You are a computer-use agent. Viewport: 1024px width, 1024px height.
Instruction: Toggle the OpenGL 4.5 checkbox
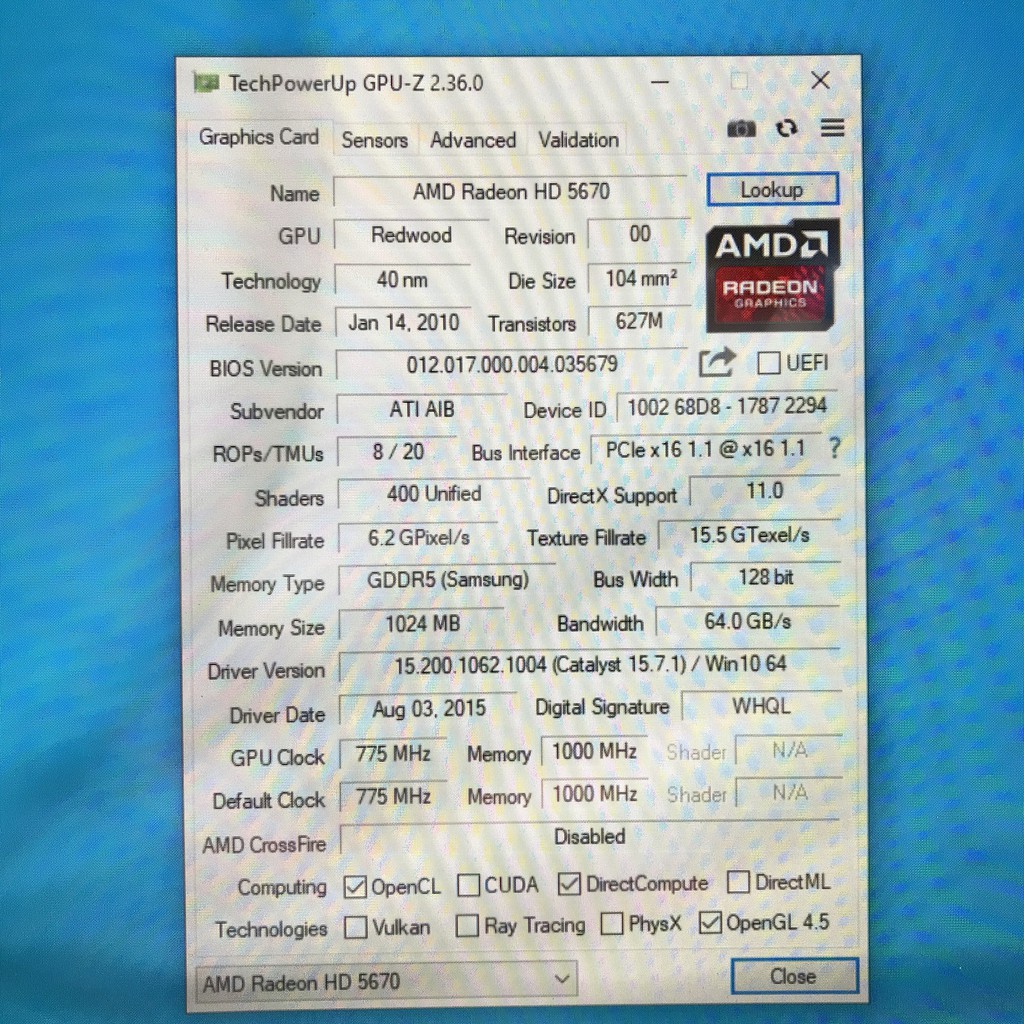pyautogui.click(x=710, y=923)
